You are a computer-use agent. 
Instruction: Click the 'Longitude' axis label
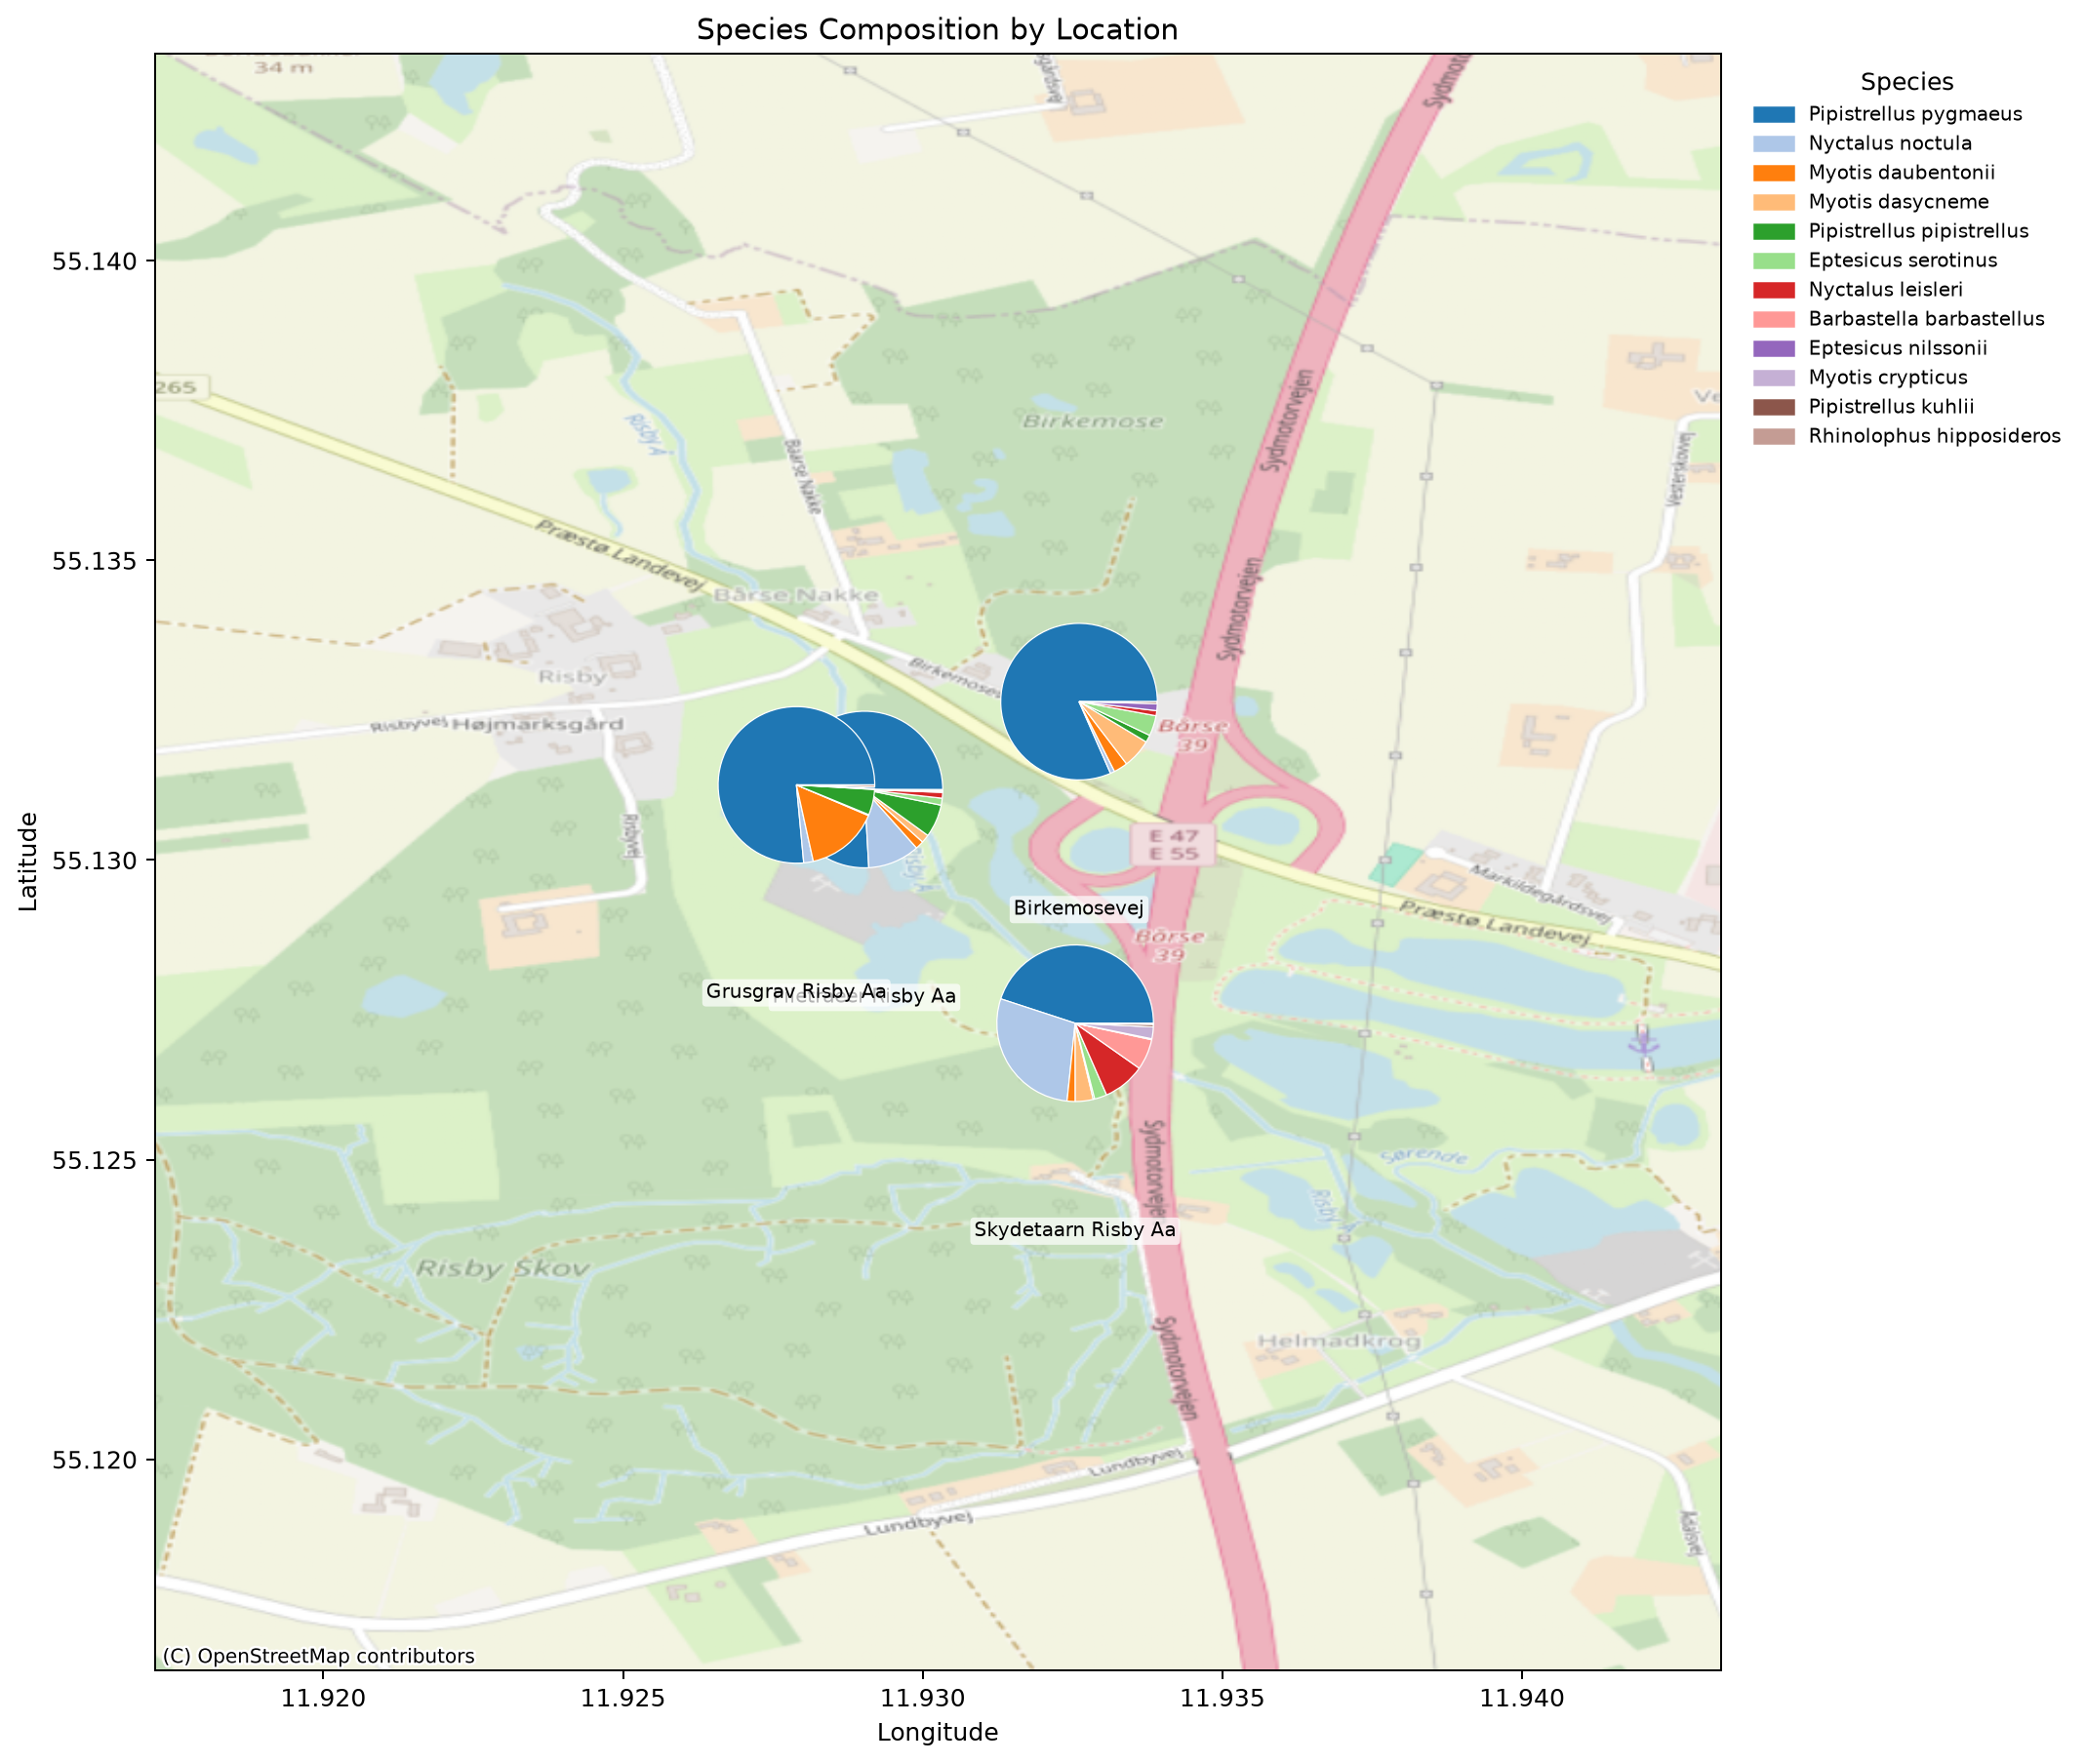tap(937, 1733)
